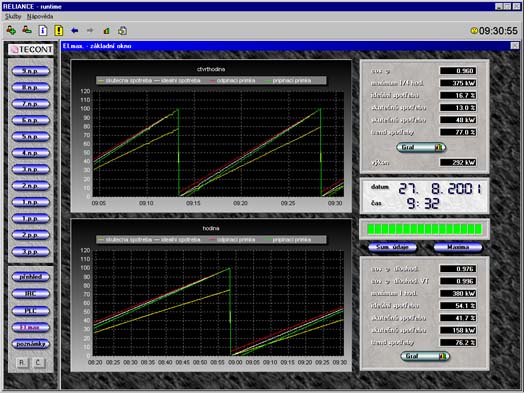Click the upper Graf button
This screenshot has height=393, width=524.
pyautogui.click(x=421, y=147)
